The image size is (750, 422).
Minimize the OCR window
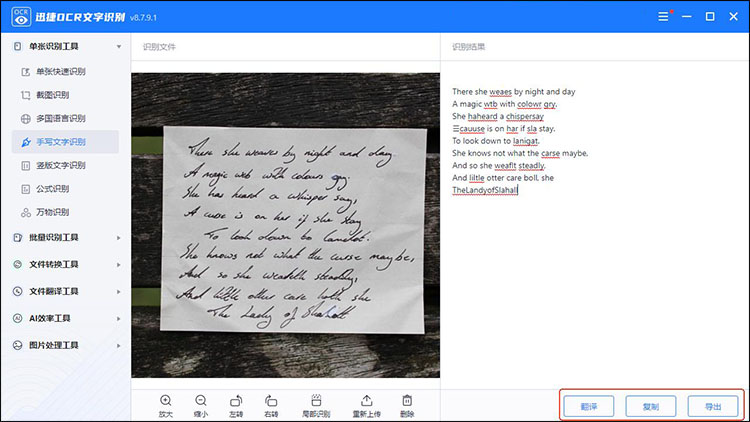687,17
